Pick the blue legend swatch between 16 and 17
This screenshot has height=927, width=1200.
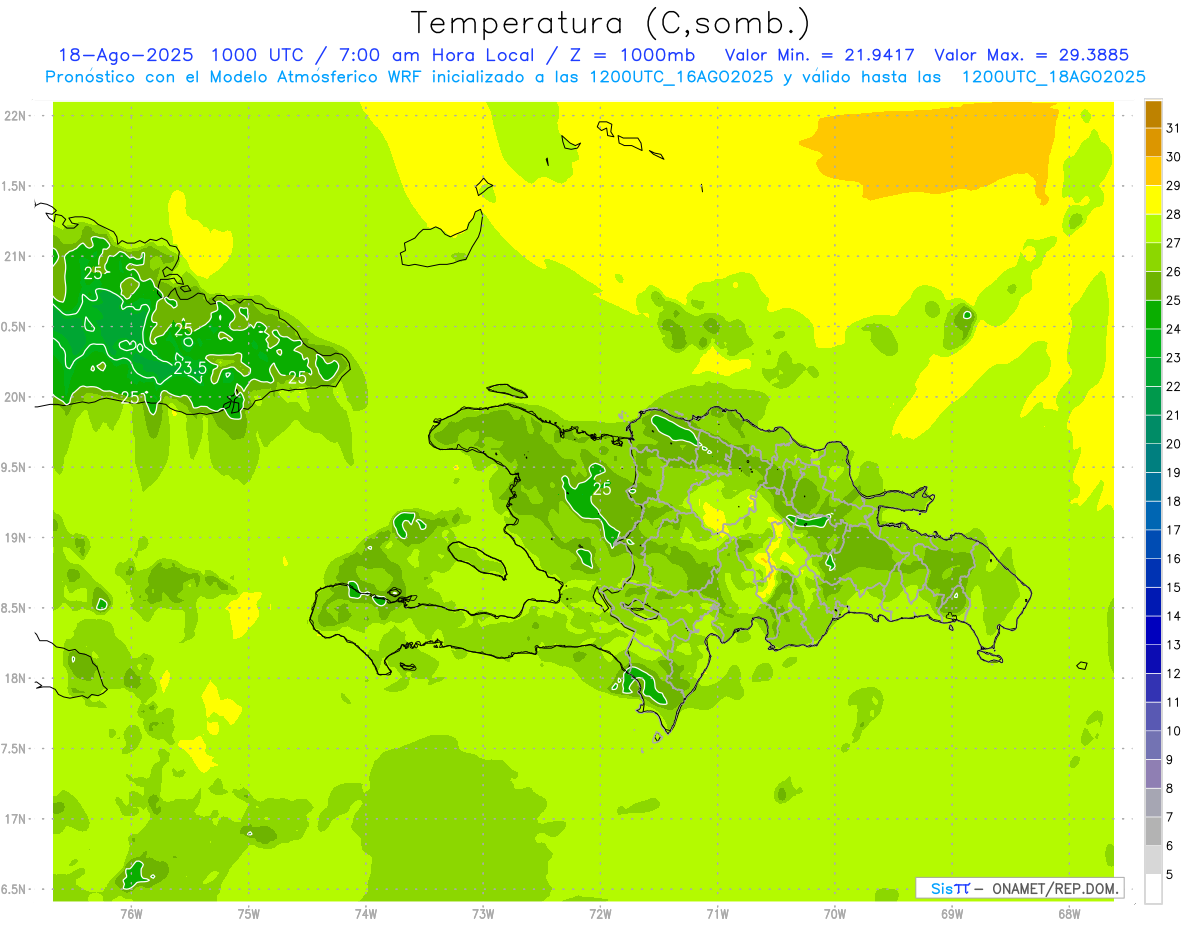click(1153, 545)
